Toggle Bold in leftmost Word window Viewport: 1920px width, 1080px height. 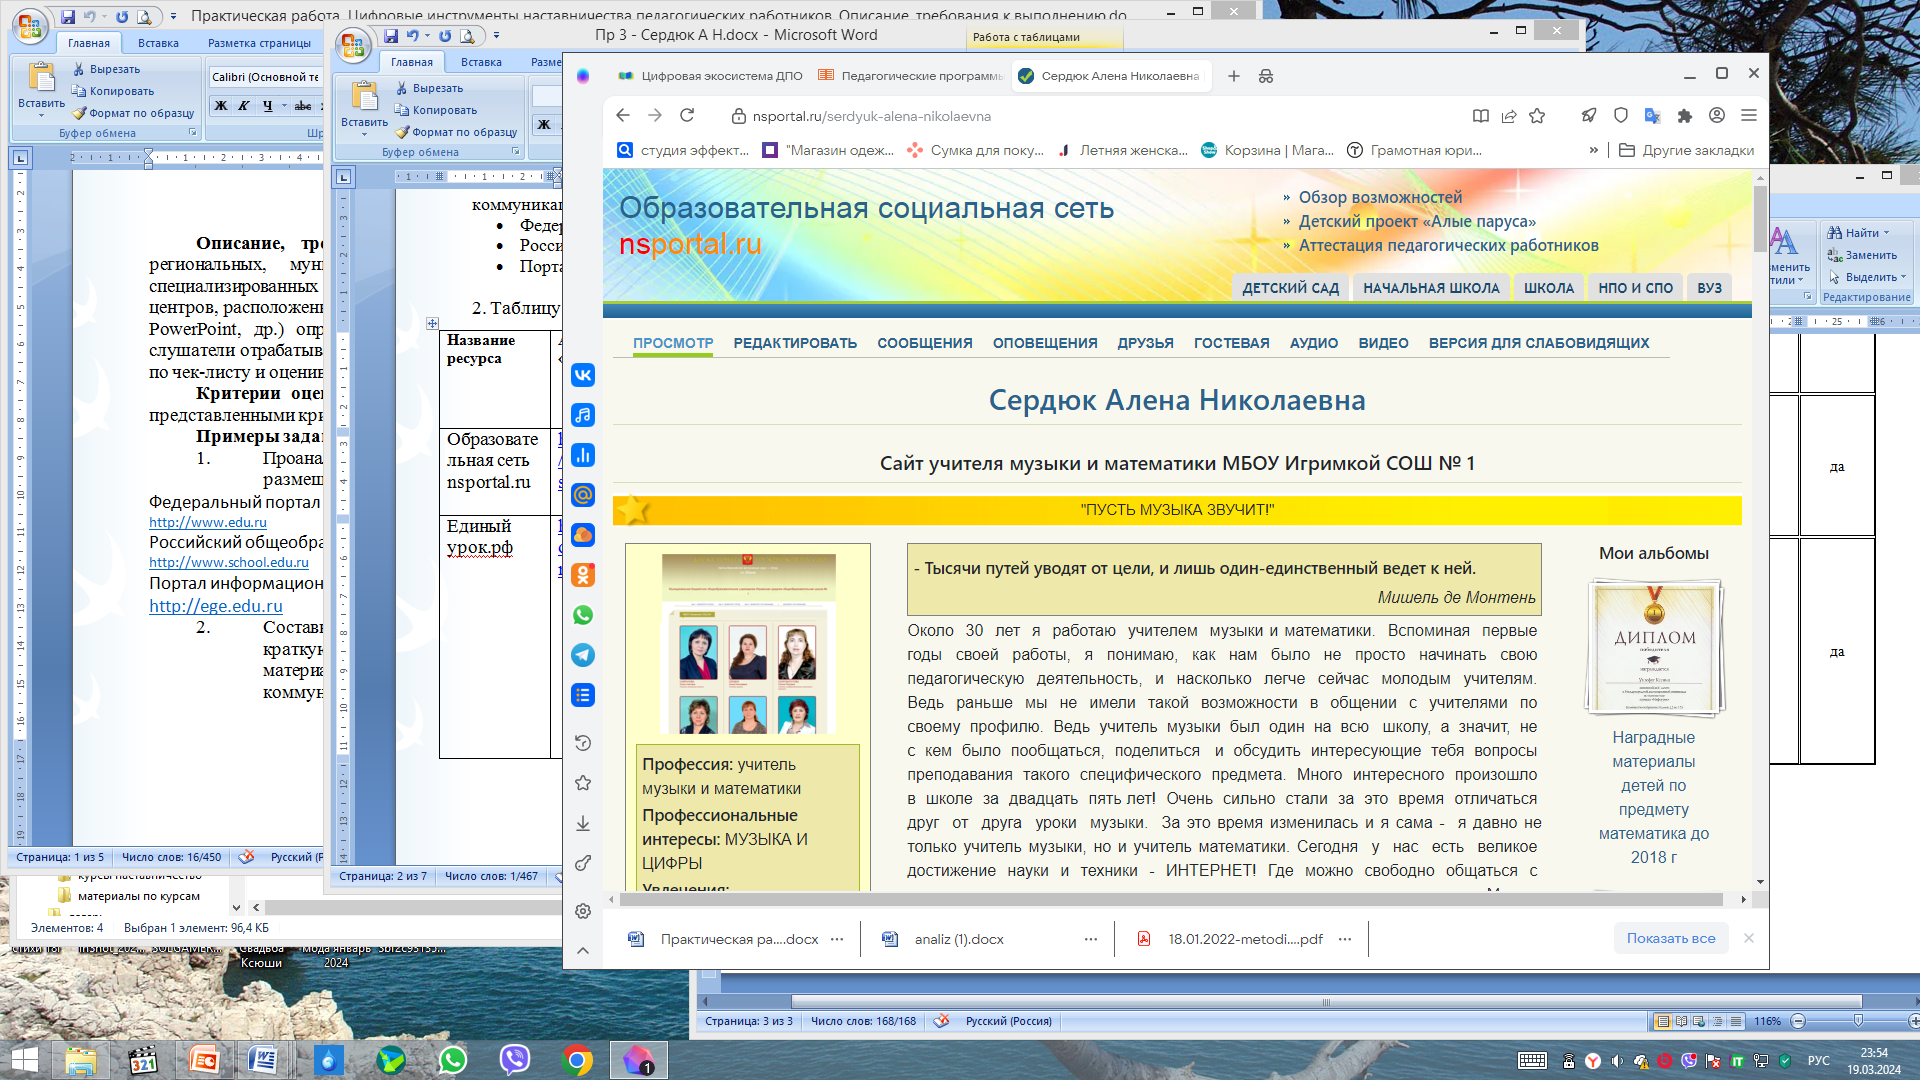221,105
